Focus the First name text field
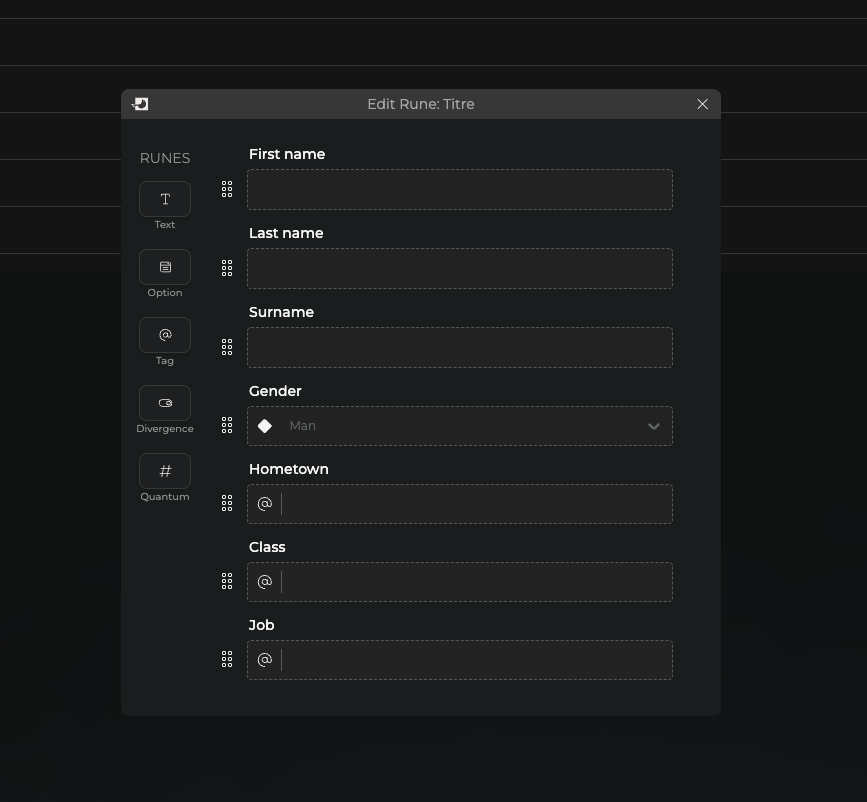 pos(460,190)
